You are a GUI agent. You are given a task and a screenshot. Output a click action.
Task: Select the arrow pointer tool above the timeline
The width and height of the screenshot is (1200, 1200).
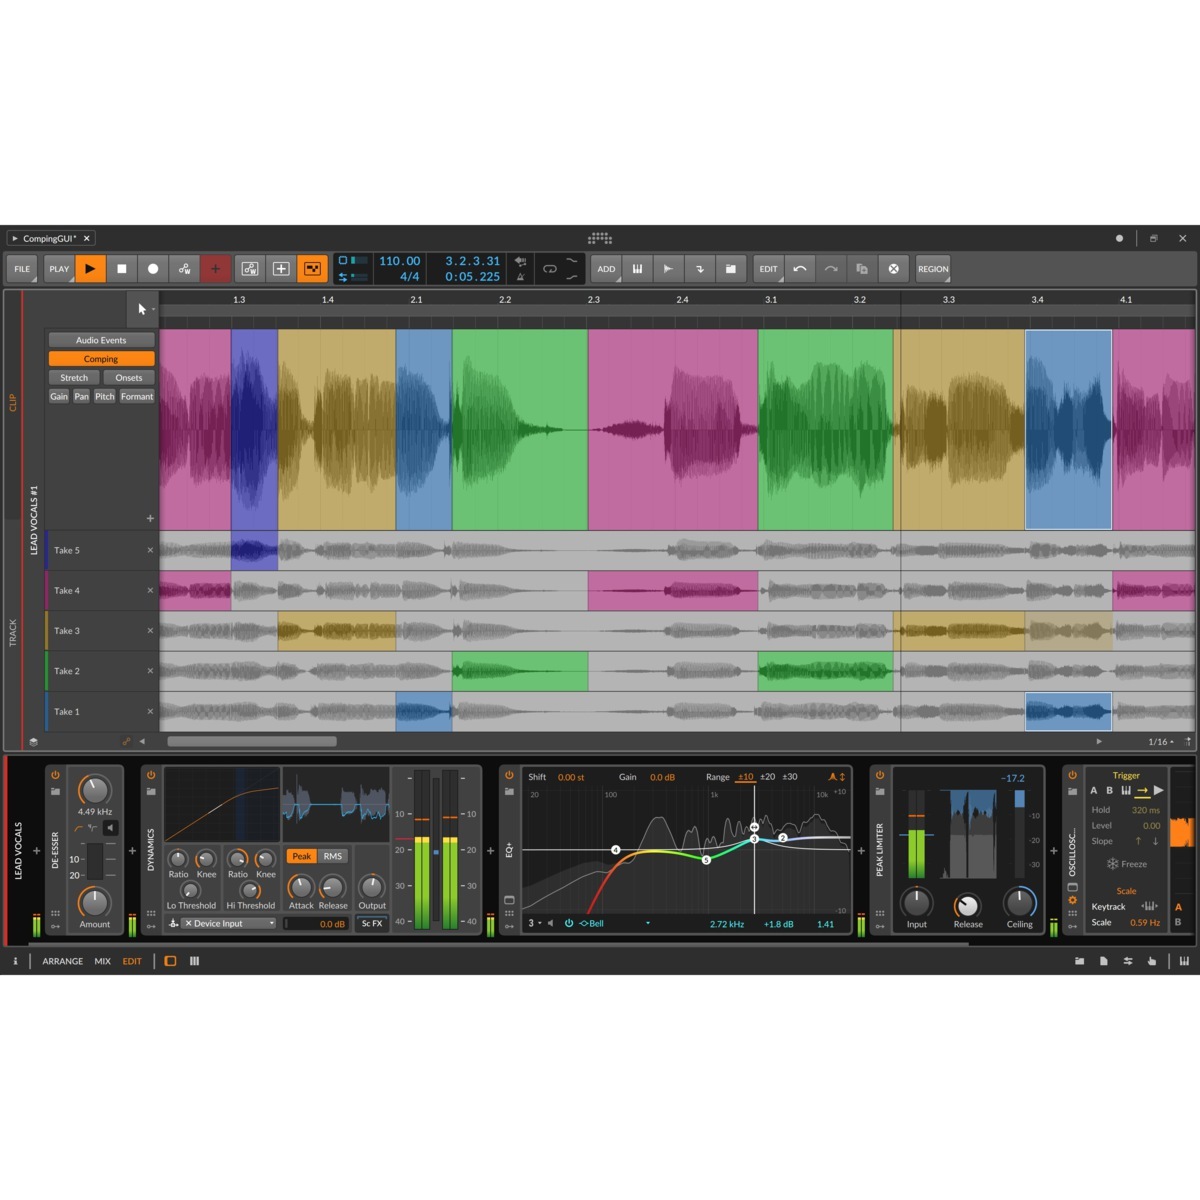tap(141, 309)
